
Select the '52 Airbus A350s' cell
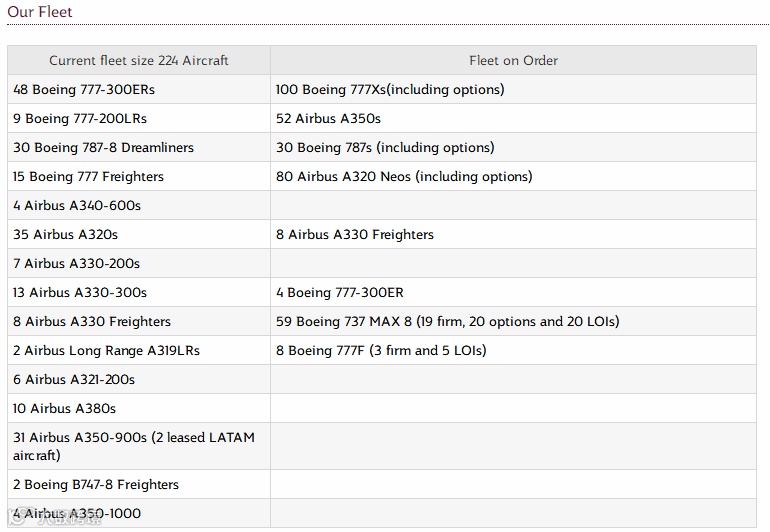tap(328, 118)
